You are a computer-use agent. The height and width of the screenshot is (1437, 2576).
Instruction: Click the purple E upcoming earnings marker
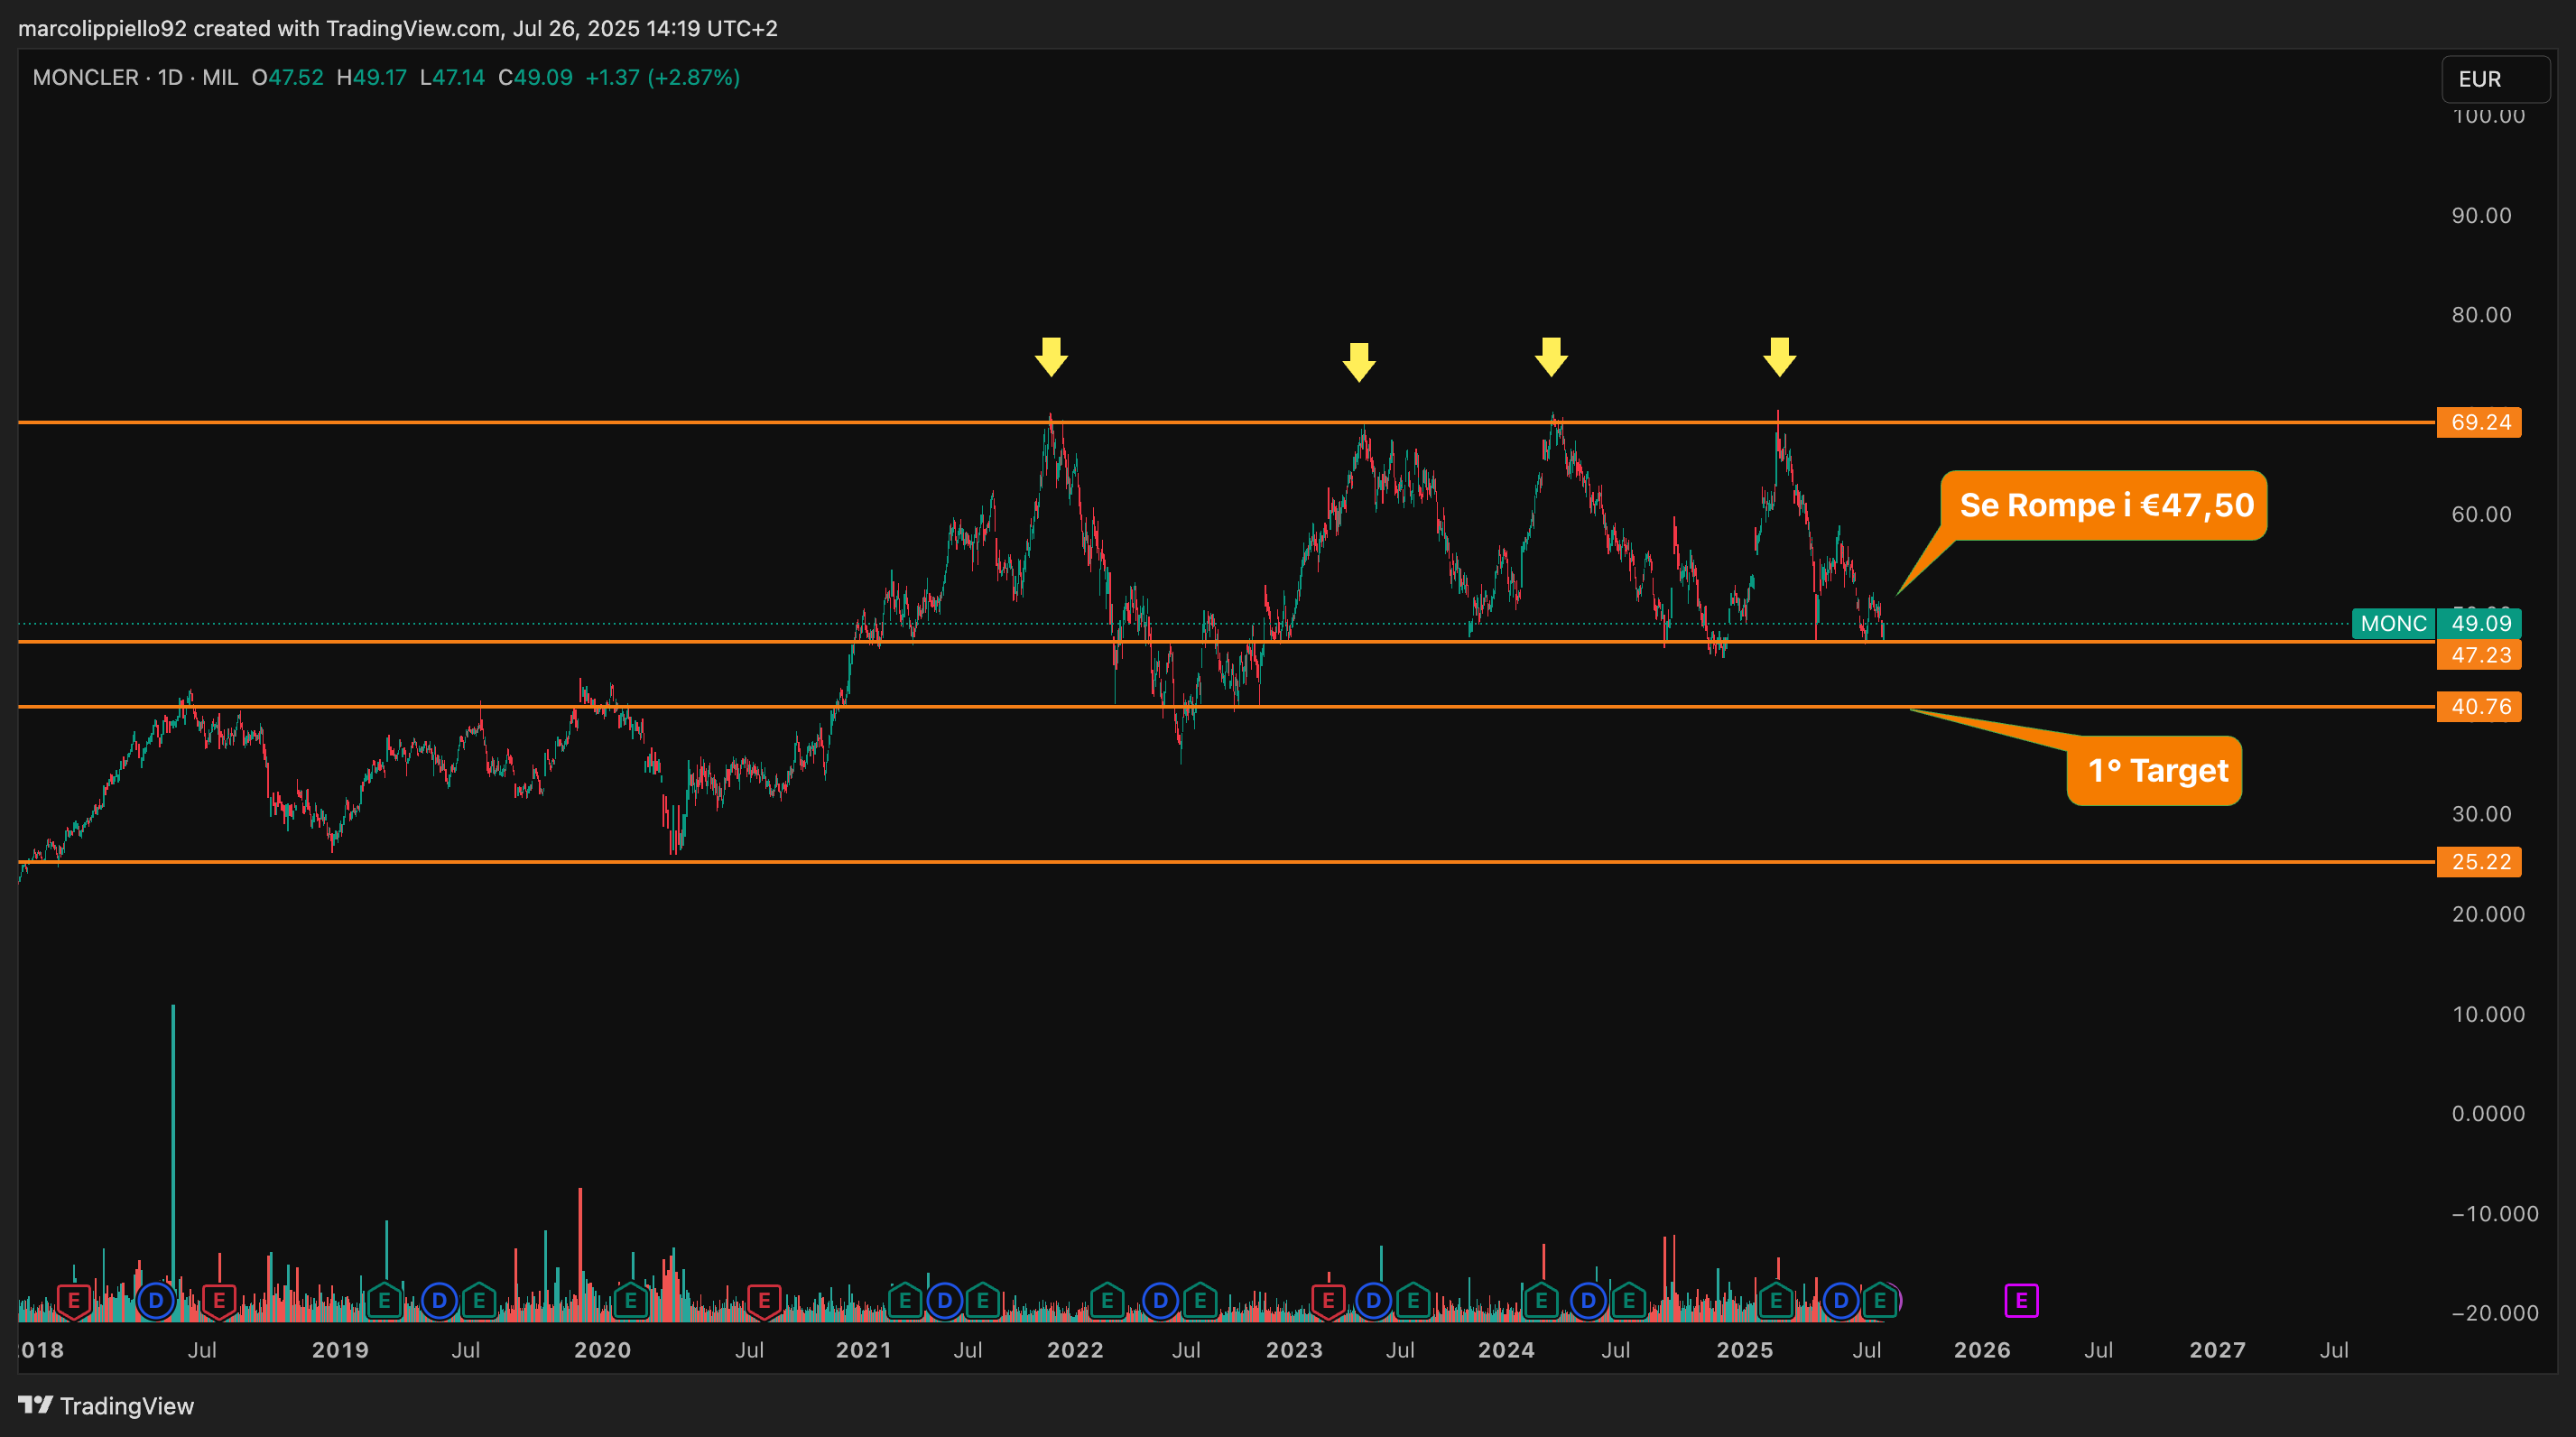click(x=2021, y=1300)
